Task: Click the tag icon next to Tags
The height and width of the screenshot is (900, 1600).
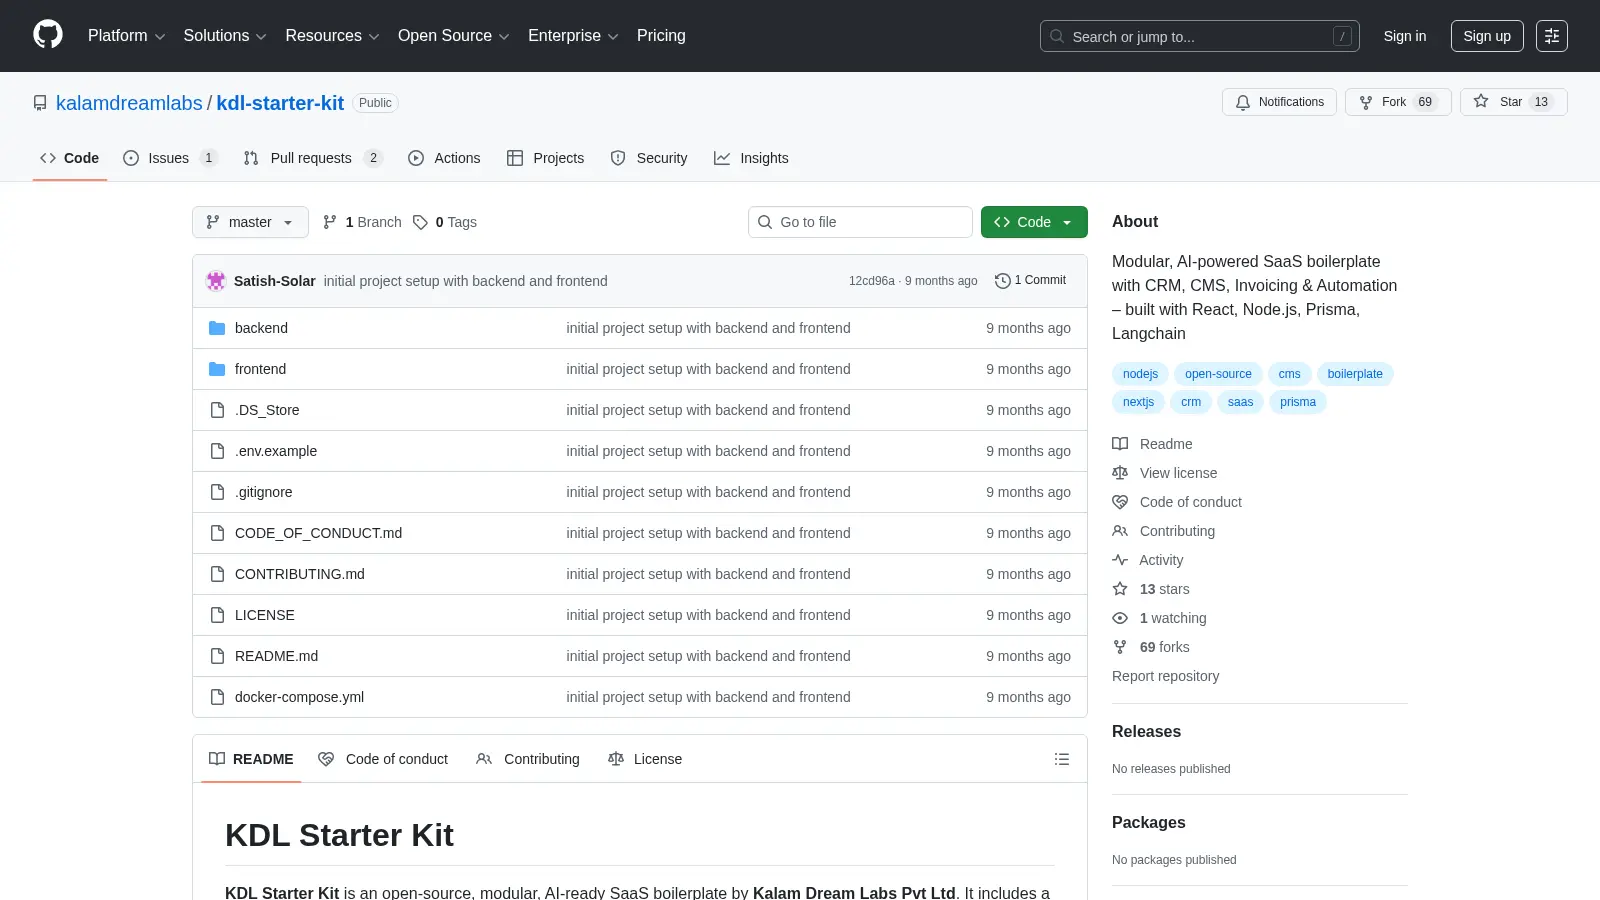Action: [x=421, y=222]
